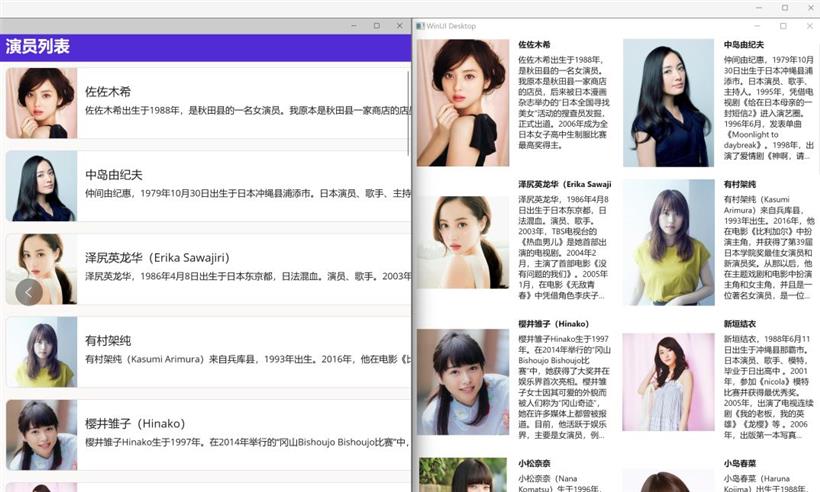Click 泽尻英龙华 (Erika Sawaji title in right grid
The width and height of the screenshot is (820, 492).
click(565, 185)
